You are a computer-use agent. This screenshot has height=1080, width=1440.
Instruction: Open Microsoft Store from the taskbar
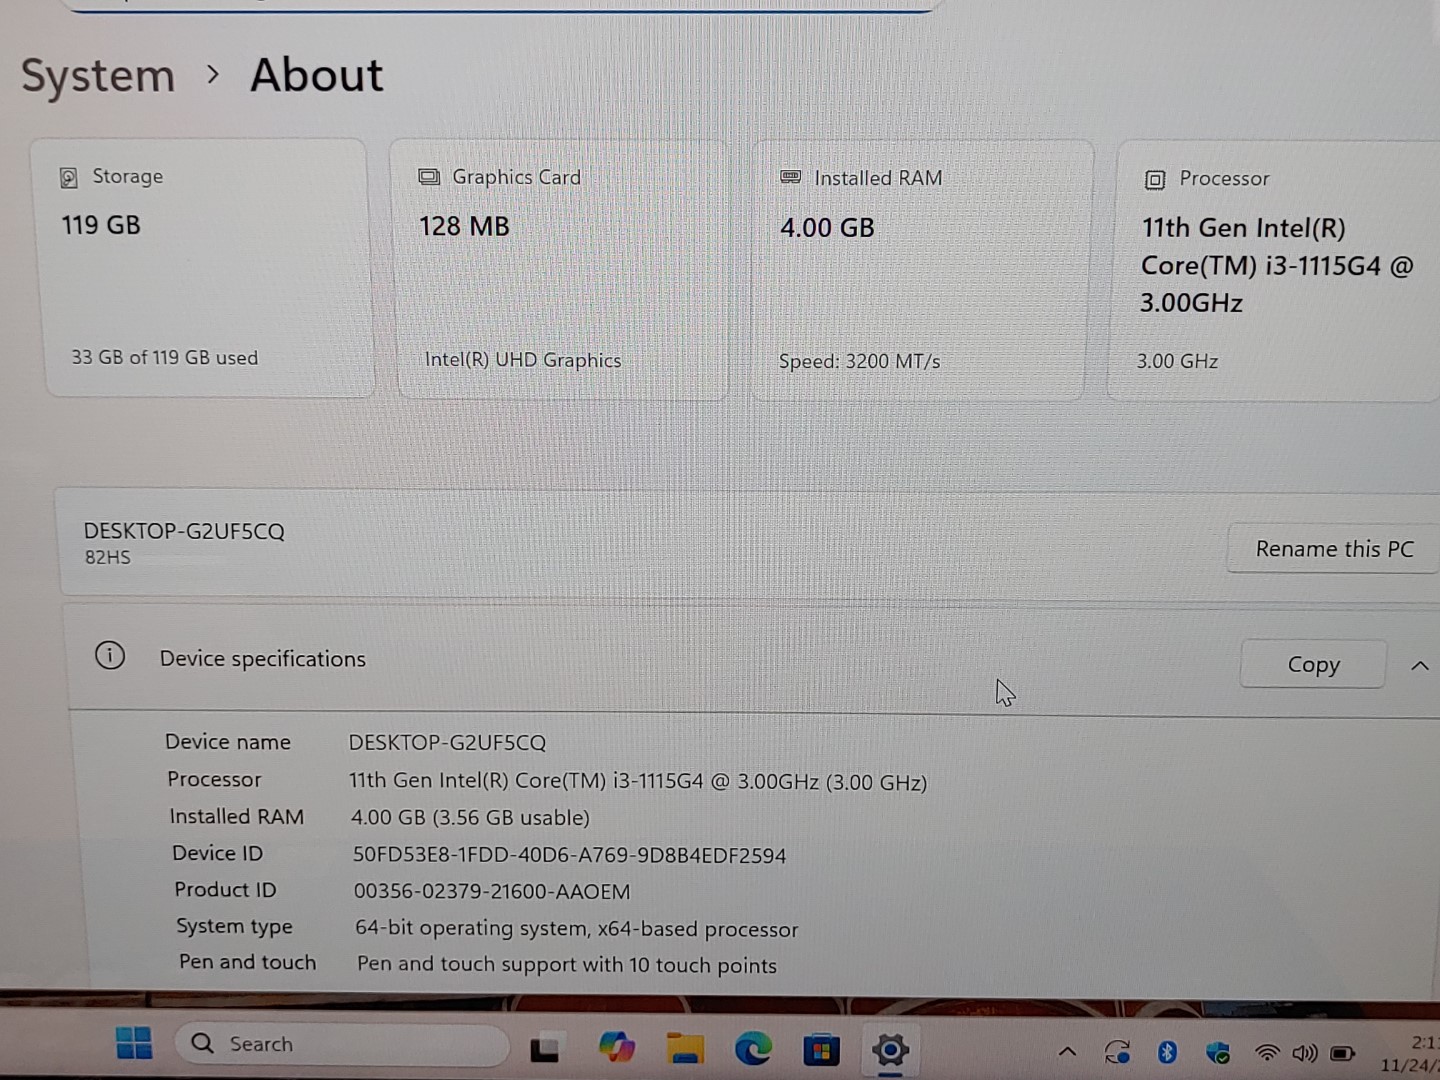click(x=821, y=1050)
